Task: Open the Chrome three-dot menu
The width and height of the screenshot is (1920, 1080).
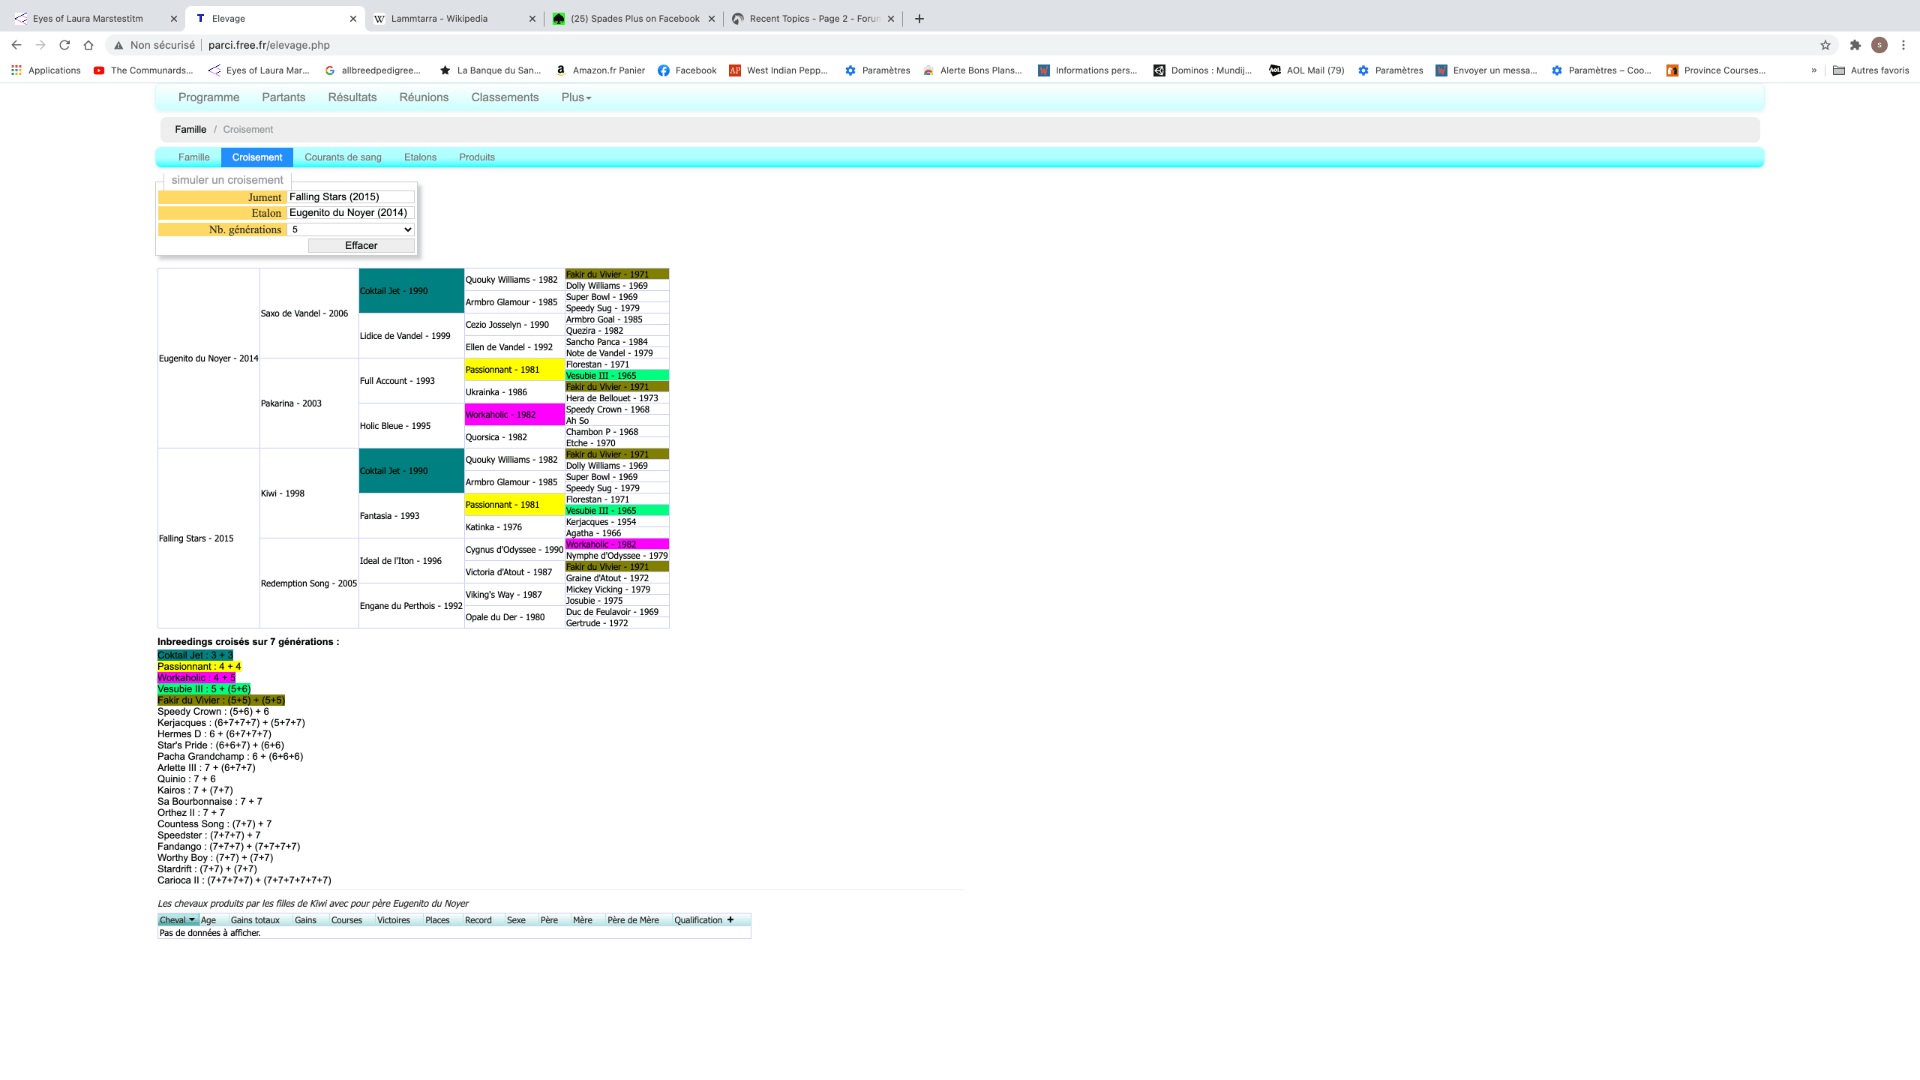Action: 1903,45
